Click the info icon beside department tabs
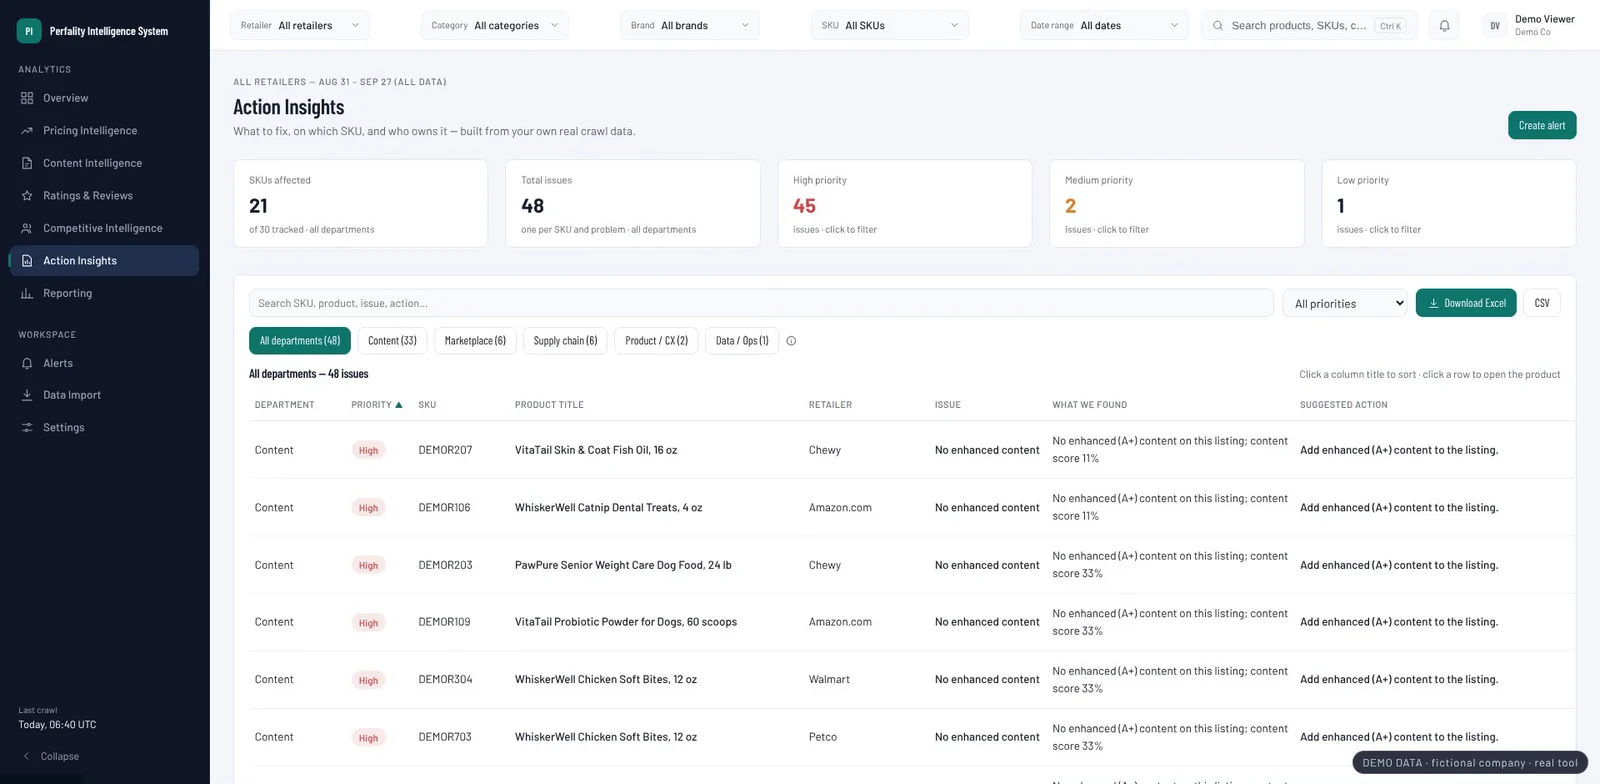Image resolution: width=1600 pixels, height=784 pixels. (791, 341)
